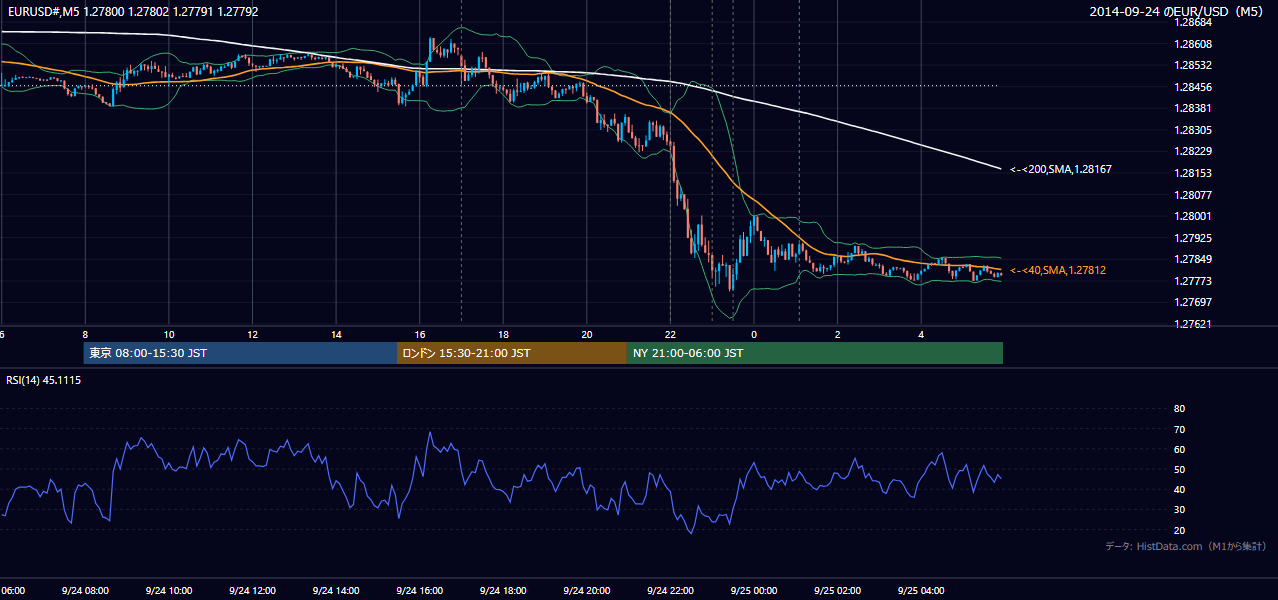Click the 9/24 10:00 date label
1278x600 pixels.
click(168, 591)
